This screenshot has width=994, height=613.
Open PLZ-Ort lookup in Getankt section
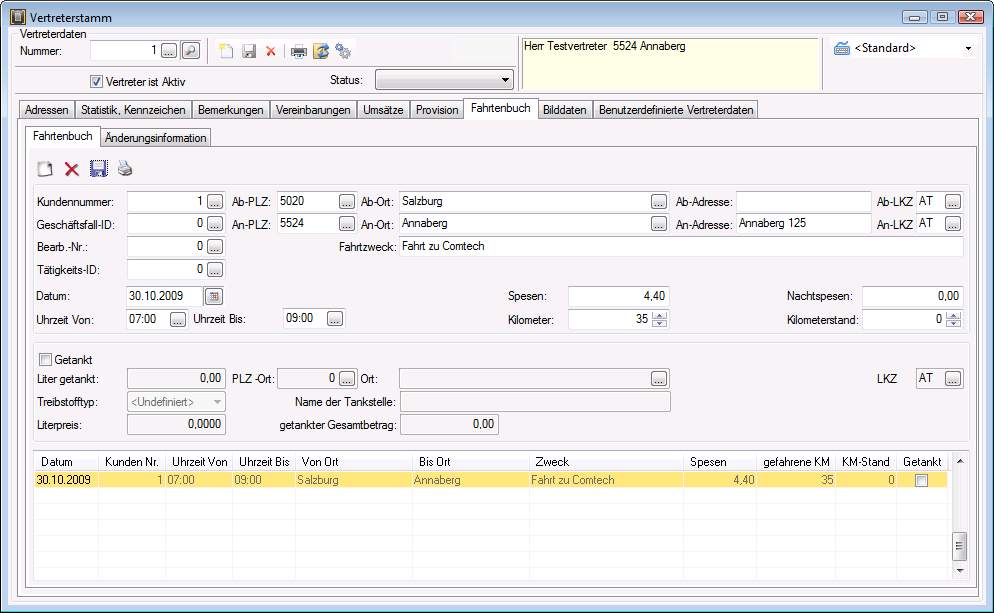click(x=346, y=379)
